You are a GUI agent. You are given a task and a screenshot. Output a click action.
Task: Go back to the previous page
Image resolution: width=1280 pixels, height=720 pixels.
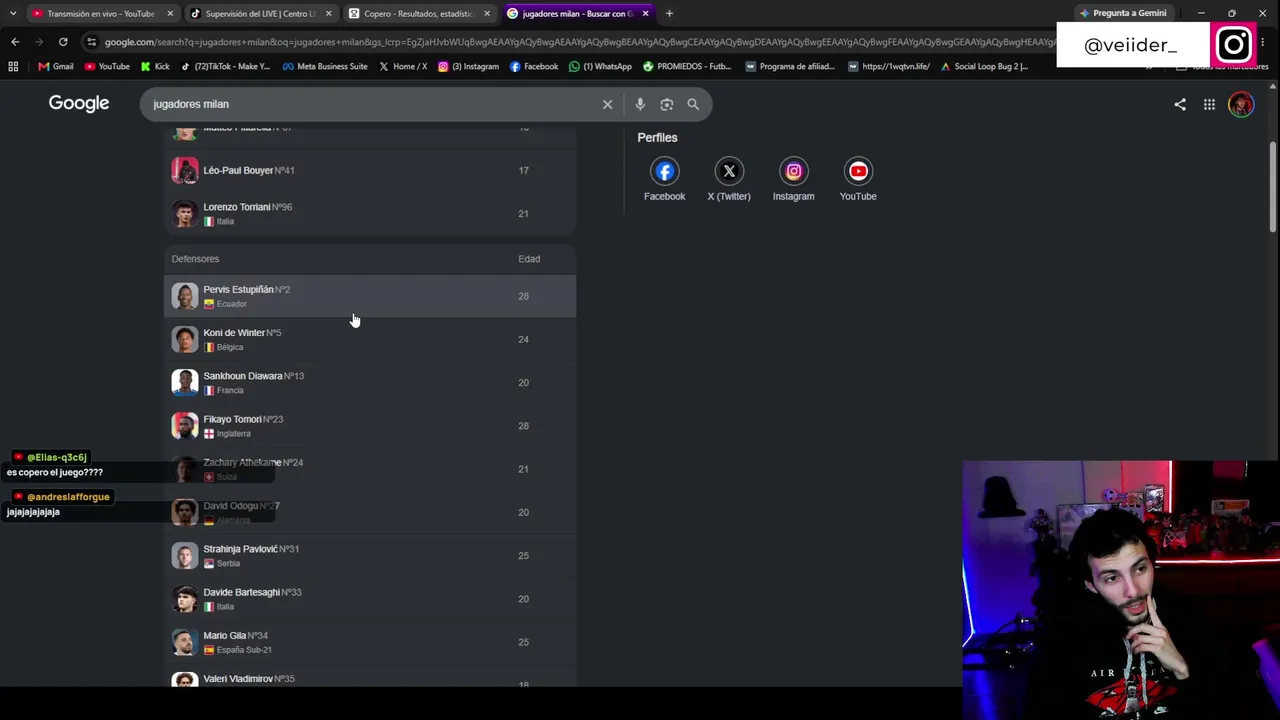point(15,42)
